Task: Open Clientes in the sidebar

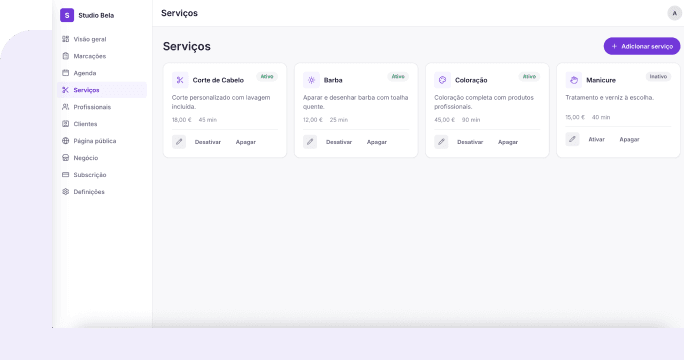Action: coord(102,124)
